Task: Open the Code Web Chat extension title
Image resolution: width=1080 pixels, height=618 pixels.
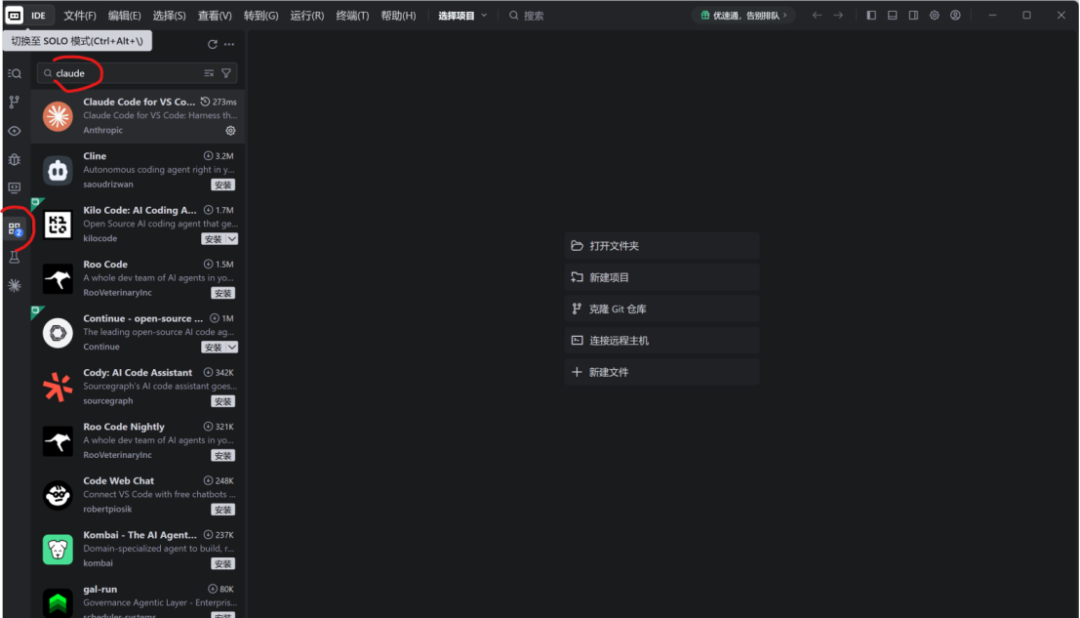Action: click(x=118, y=481)
